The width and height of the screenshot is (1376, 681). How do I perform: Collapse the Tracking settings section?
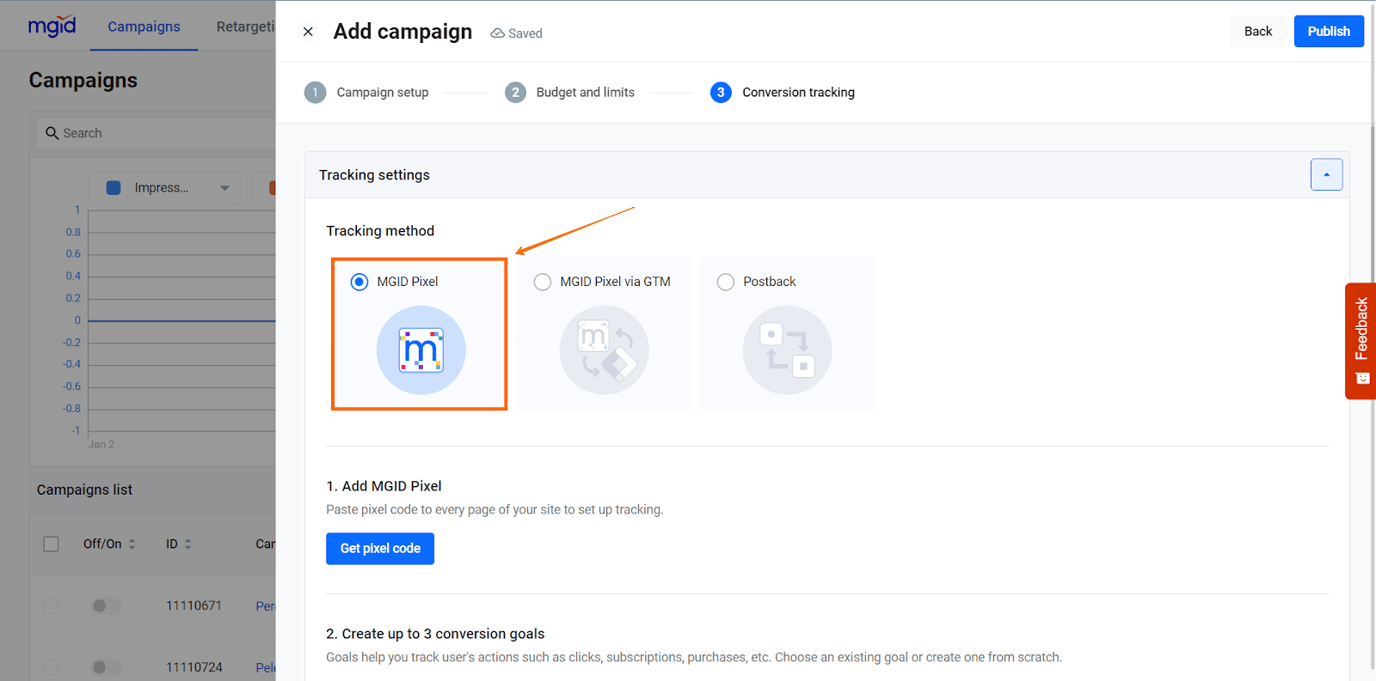click(1327, 174)
